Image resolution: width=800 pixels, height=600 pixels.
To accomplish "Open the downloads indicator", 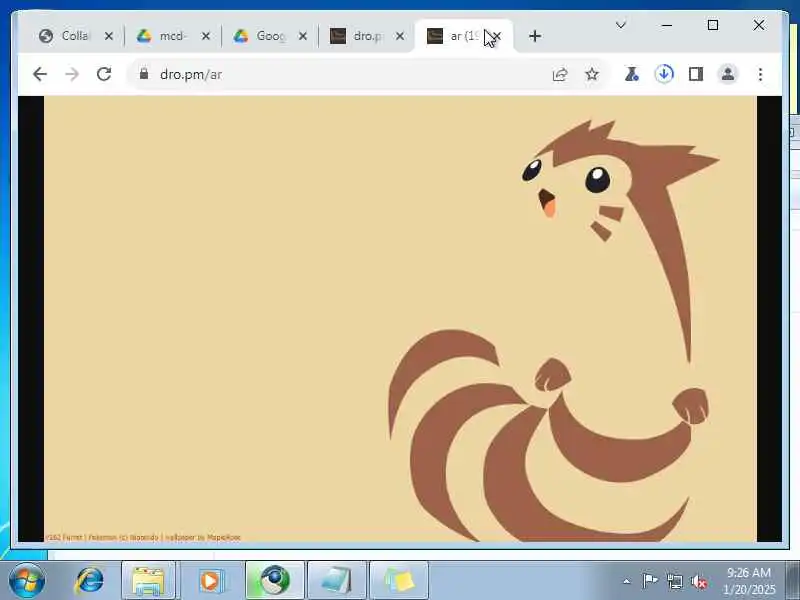I will [664, 74].
